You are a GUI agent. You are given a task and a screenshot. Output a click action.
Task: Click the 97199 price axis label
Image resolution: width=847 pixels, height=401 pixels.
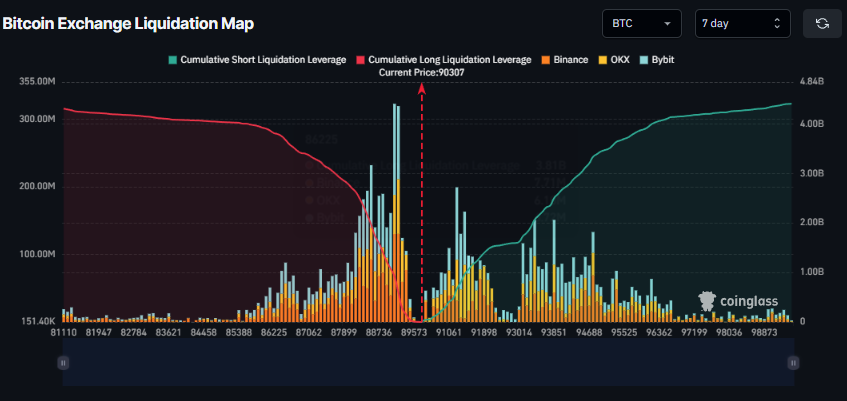coord(693,332)
